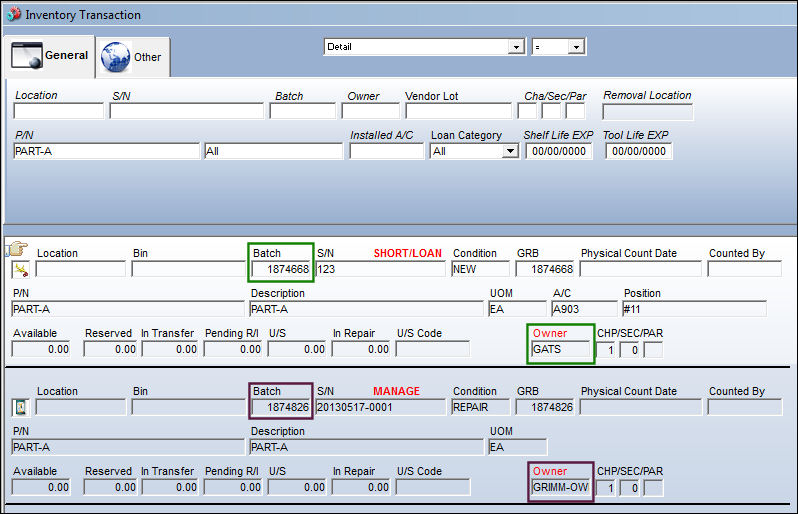
Task: Click the field containing All next to P/N
Action: click(274, 151)
